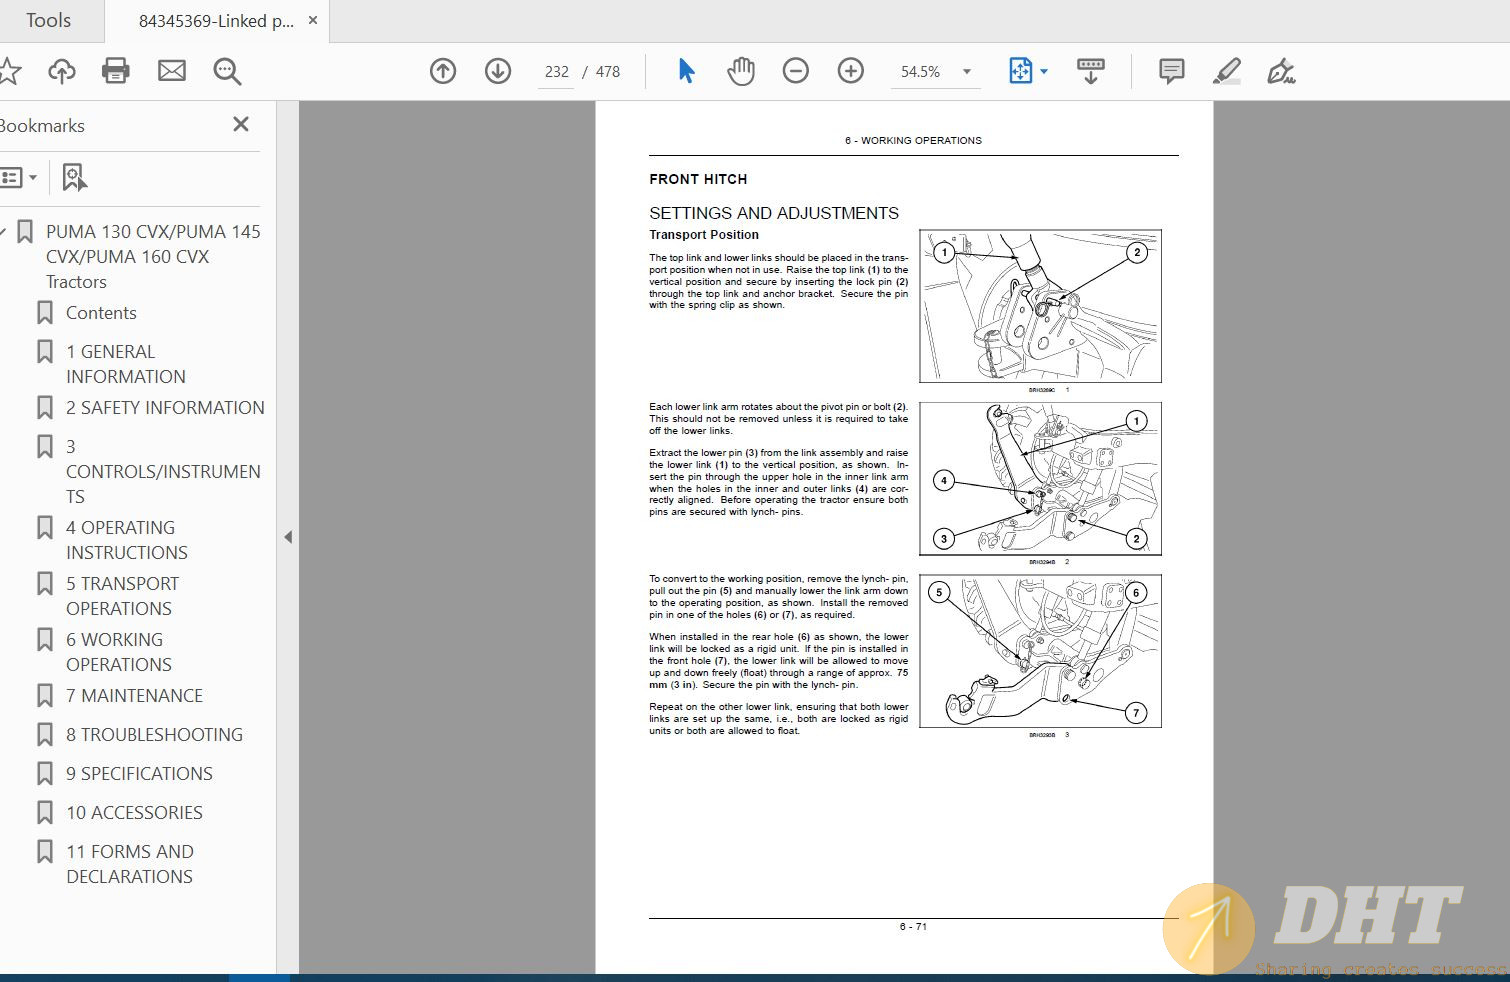Click the upload to cloud icon
Viewport: 1510px width, 982px height.
(x=62, y=71)
